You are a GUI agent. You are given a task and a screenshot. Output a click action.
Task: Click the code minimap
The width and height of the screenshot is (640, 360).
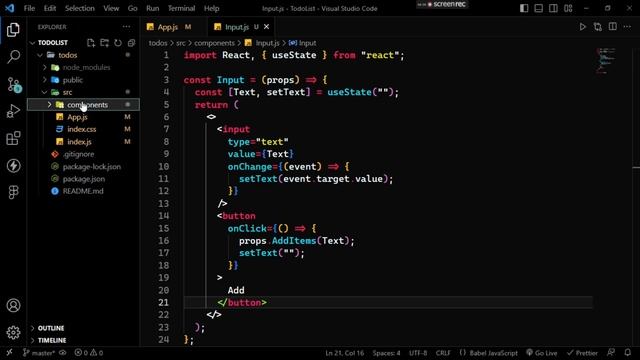(607, 61)
